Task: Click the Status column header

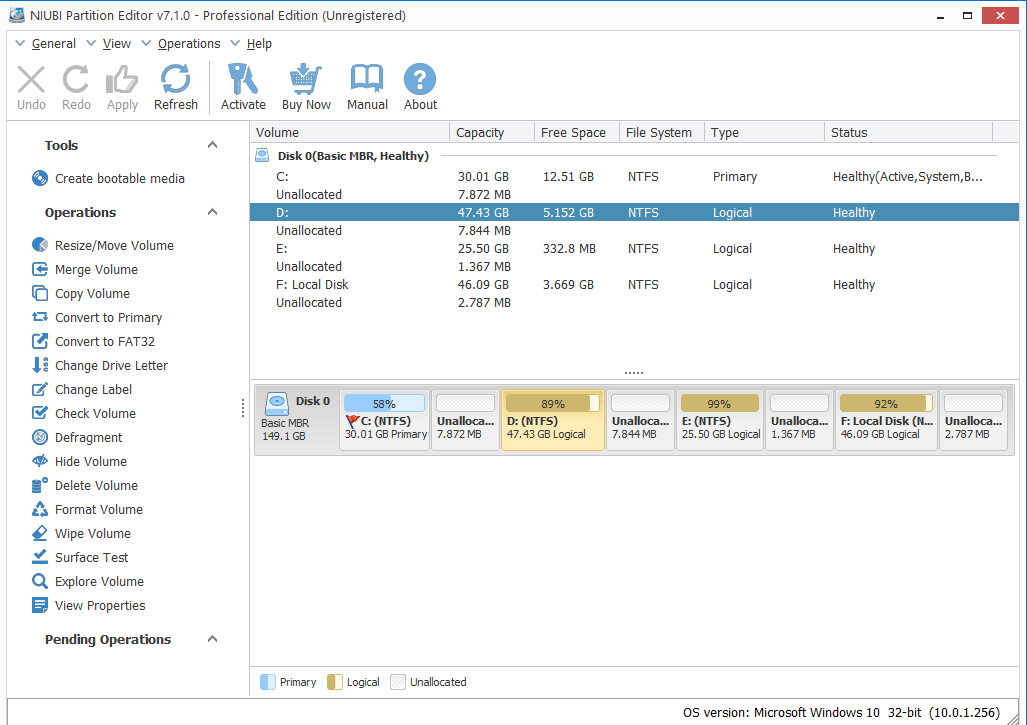Action: [x=908, y=132]
